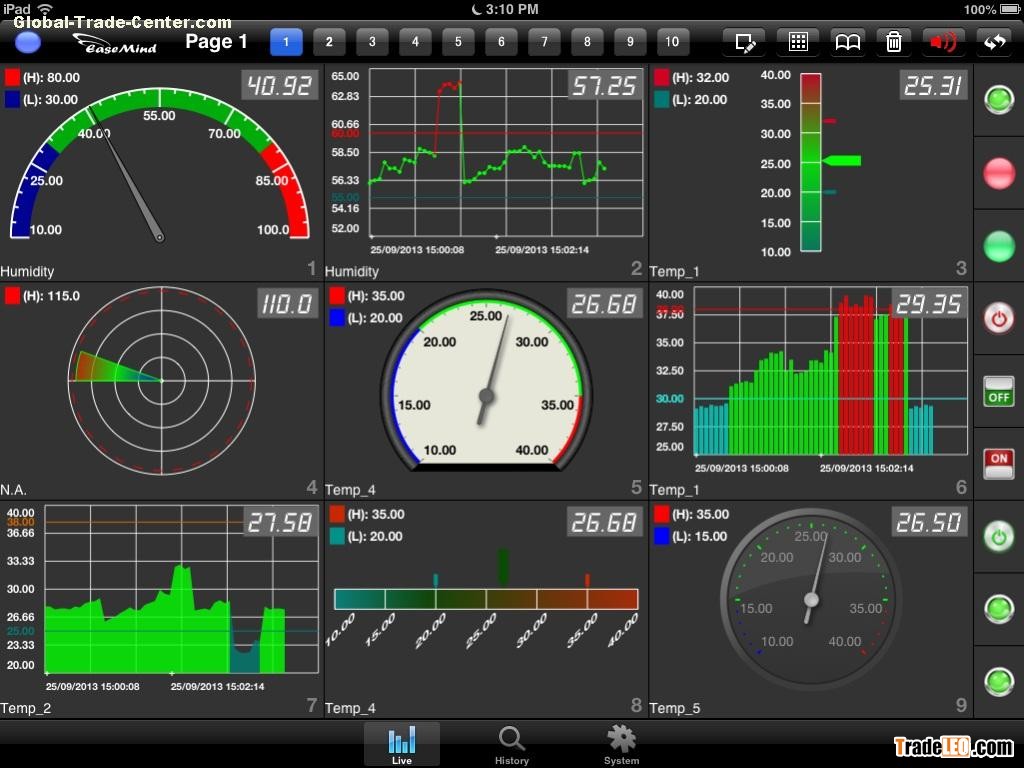The width and height of the screenshot is (1024, 768).
Task: Toggle the red power button switch
Action: pyautogui.click(x=998, y=318)
